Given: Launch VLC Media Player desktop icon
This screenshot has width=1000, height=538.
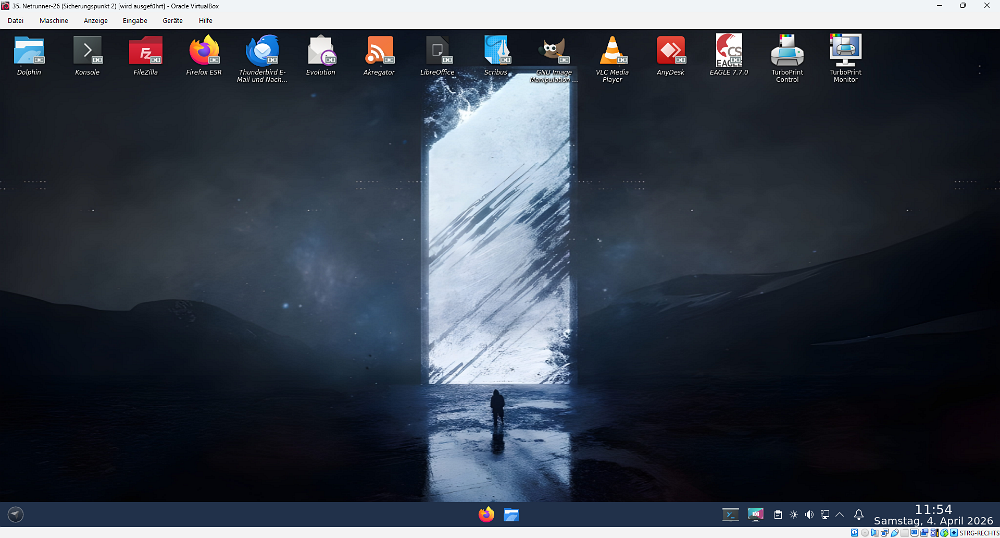Looking at the screenshot, I should (x=612, y=51).
